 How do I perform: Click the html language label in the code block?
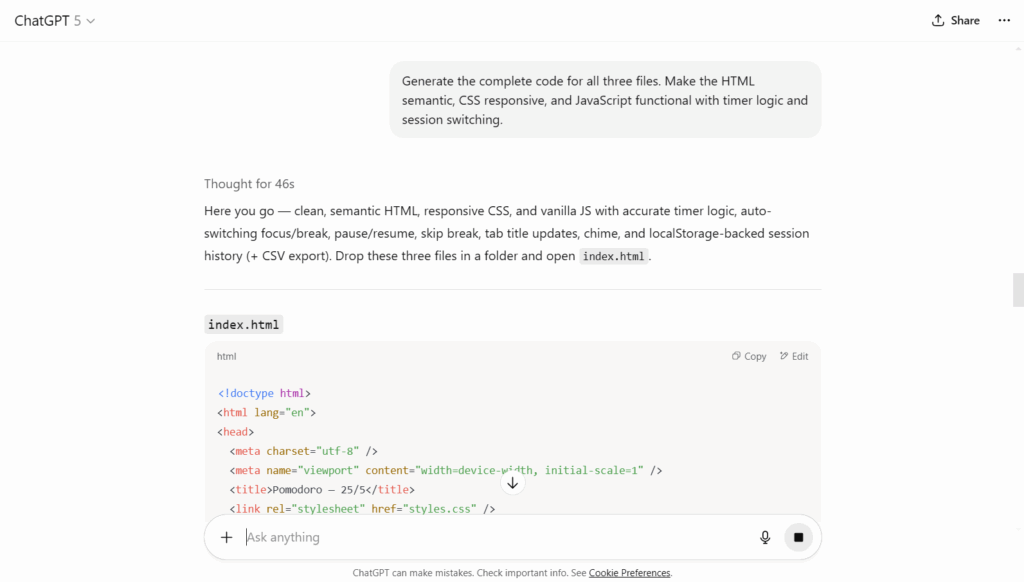227,356
